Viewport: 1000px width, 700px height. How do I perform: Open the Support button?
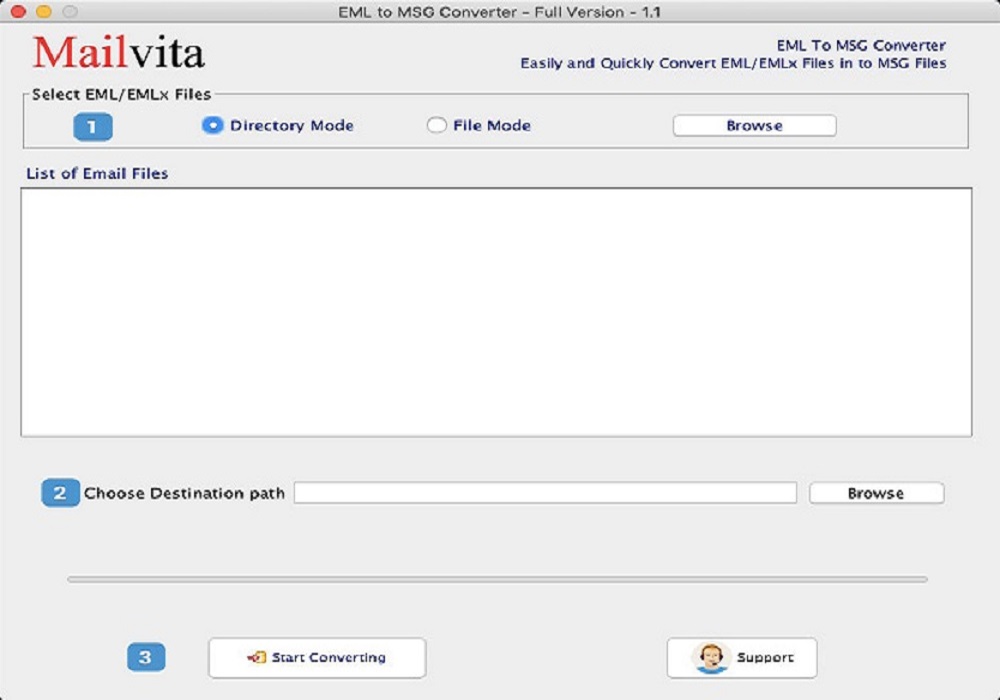pos(742,657)
